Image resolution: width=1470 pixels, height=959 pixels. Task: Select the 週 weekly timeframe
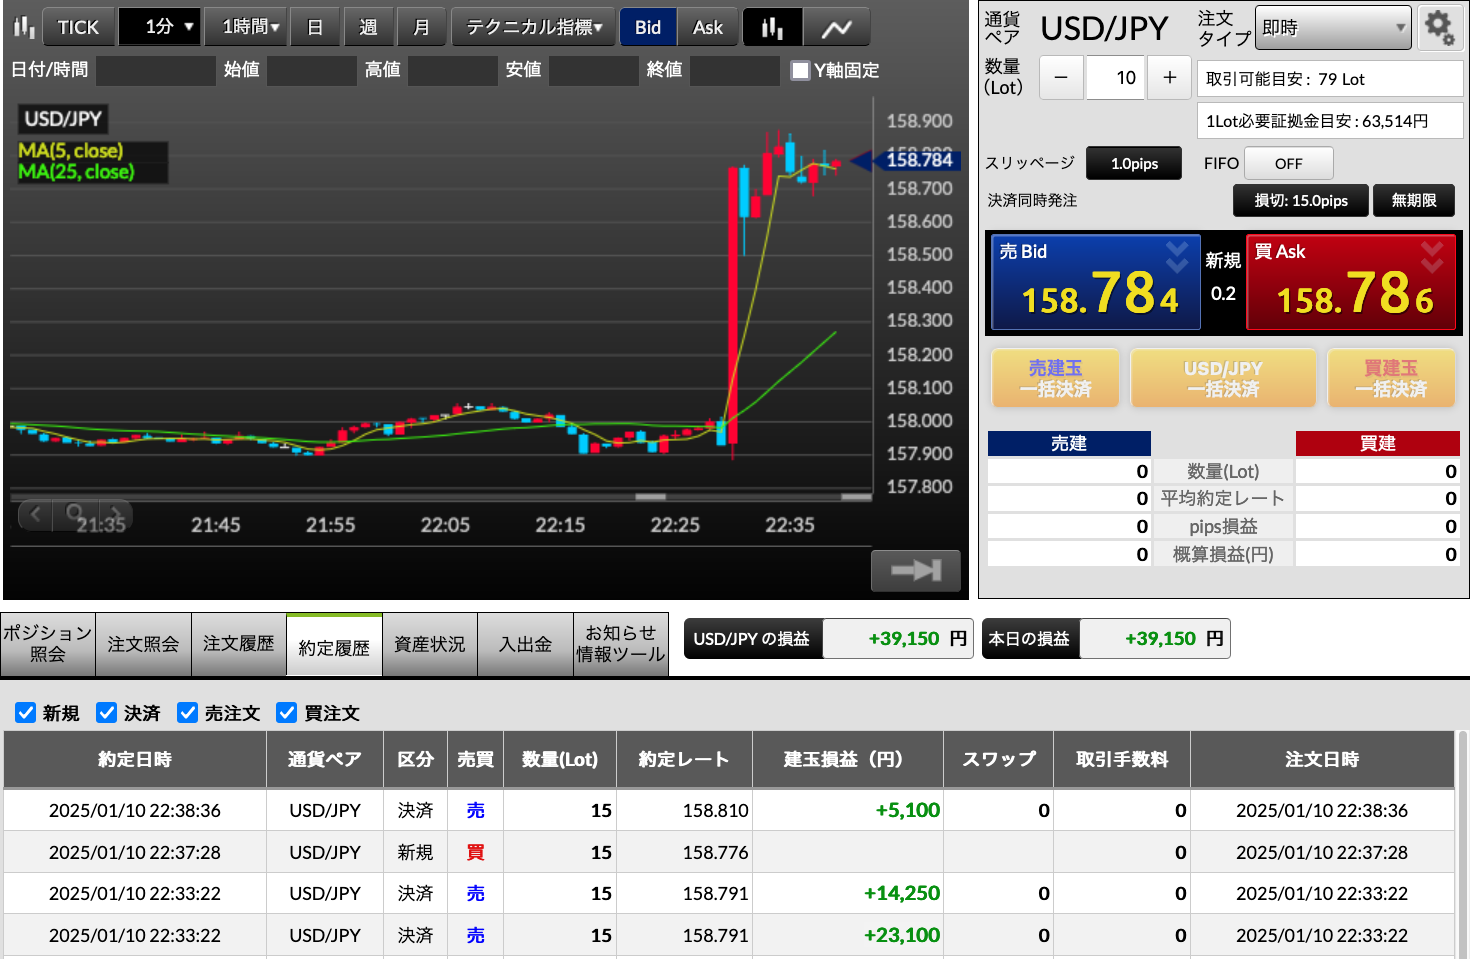point(368,27)
